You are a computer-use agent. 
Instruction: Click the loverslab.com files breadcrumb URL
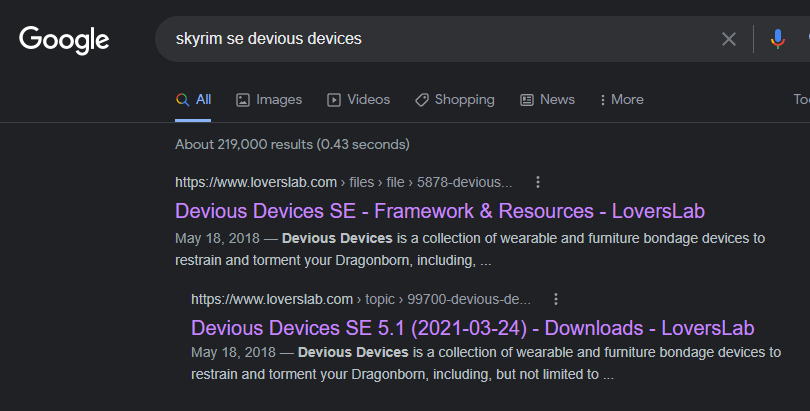pos(344,182)
